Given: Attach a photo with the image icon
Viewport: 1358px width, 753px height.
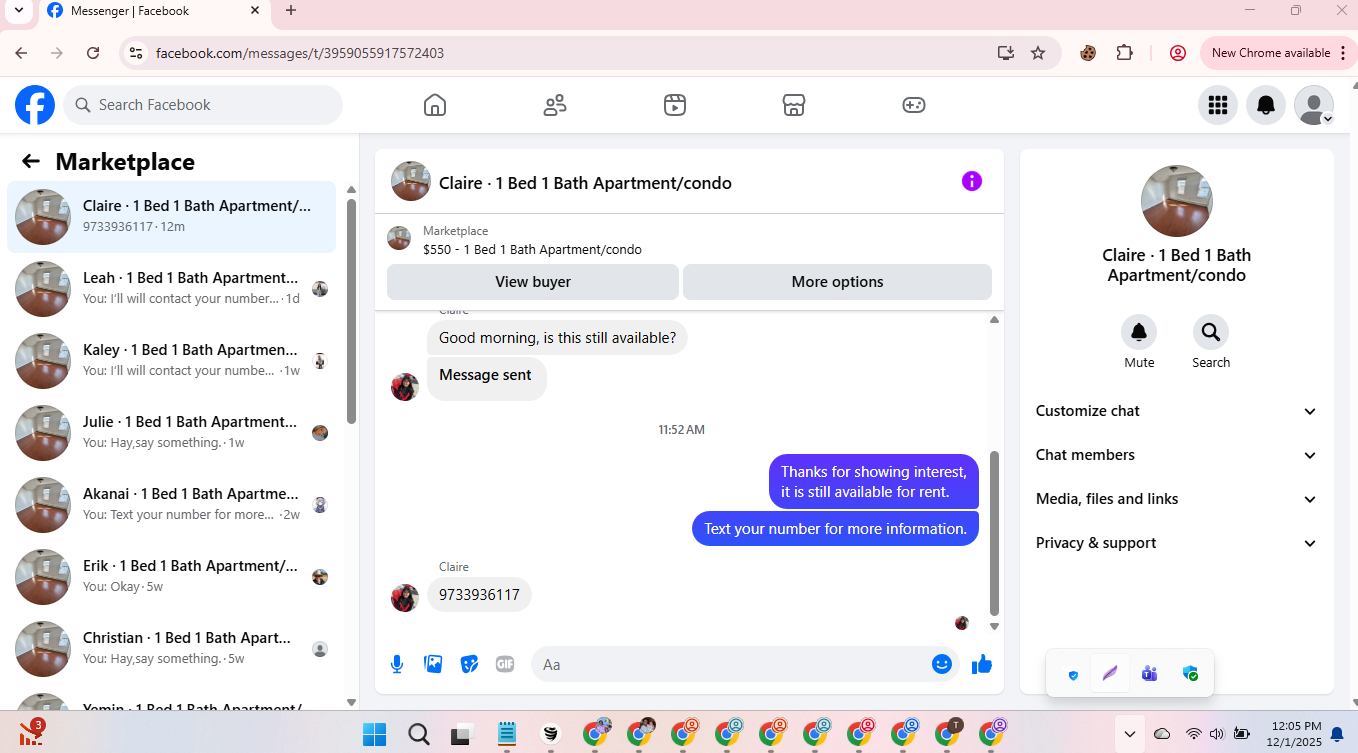Looking at the screenshot, I should click(x=433, y=664).
